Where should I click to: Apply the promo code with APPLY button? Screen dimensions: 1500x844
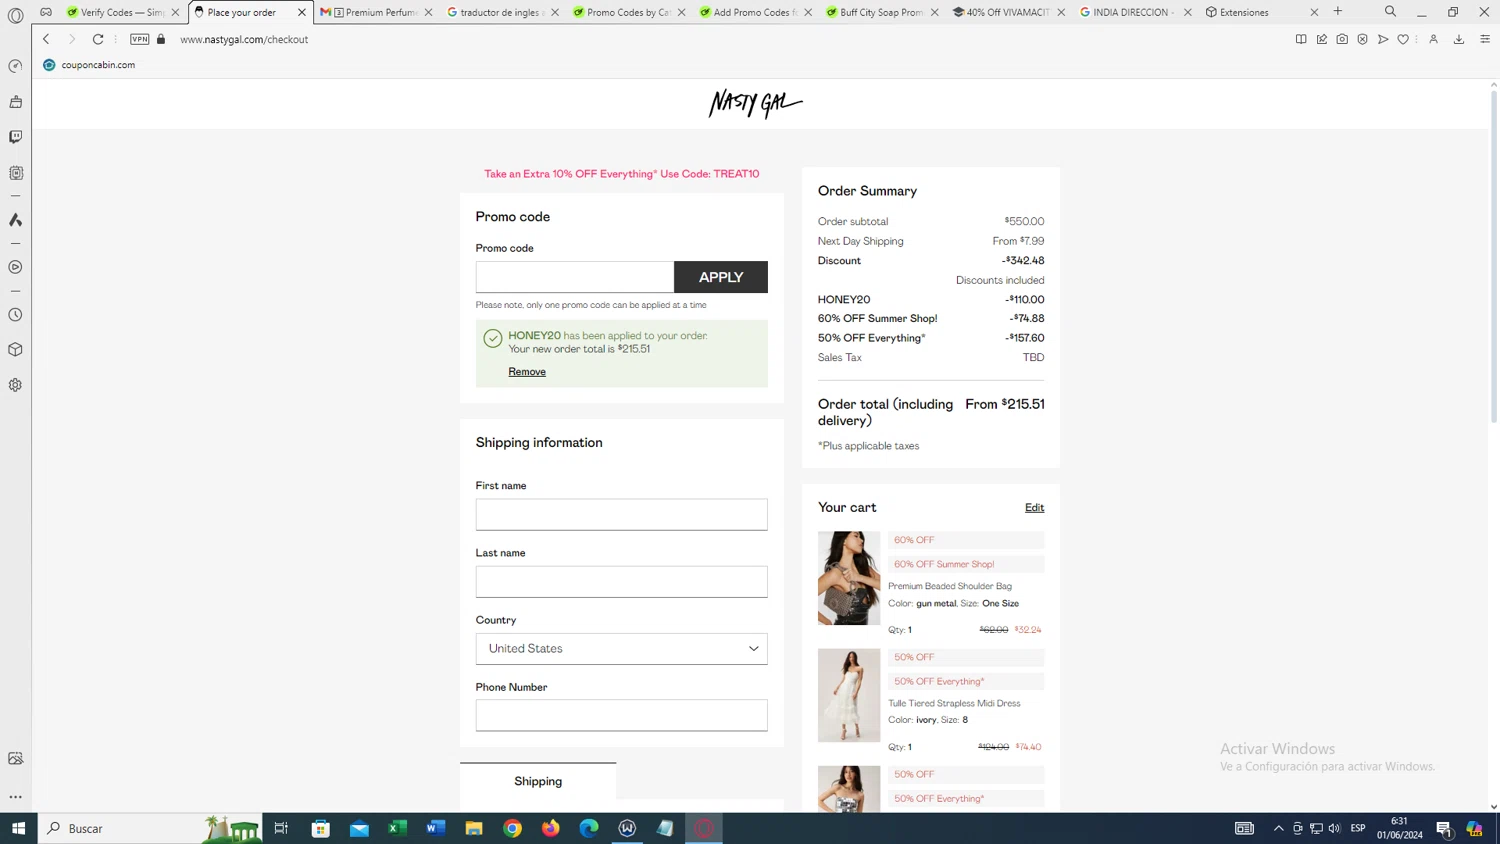[x=721, y=277]
